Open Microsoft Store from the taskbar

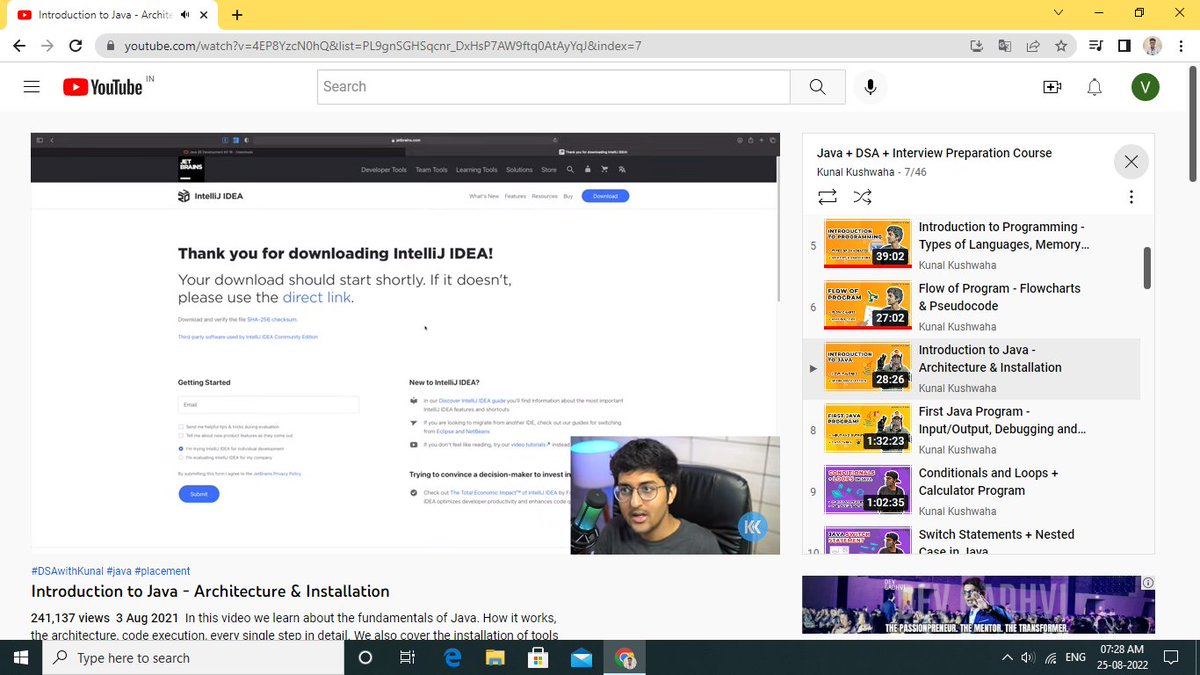pyautogui.click(x=538, y=657)
